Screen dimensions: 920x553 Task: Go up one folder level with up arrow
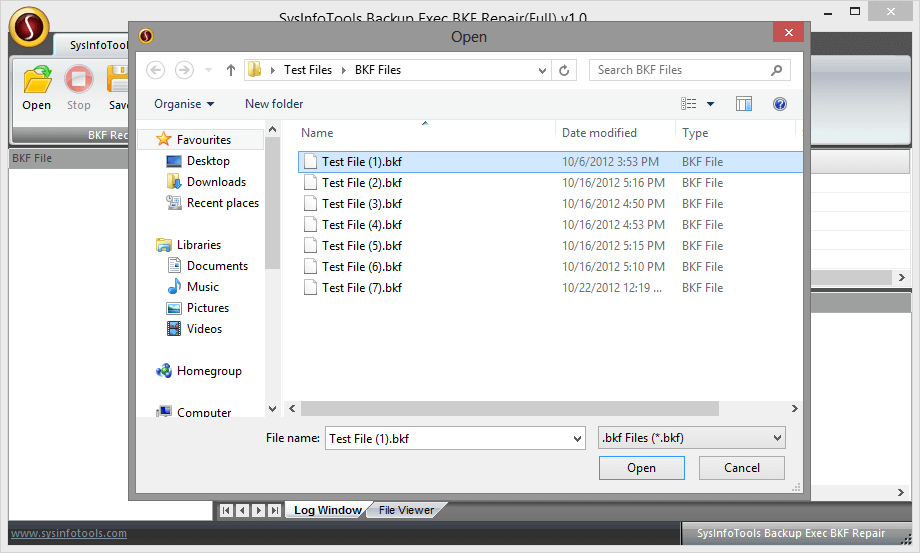click(231, 70)
